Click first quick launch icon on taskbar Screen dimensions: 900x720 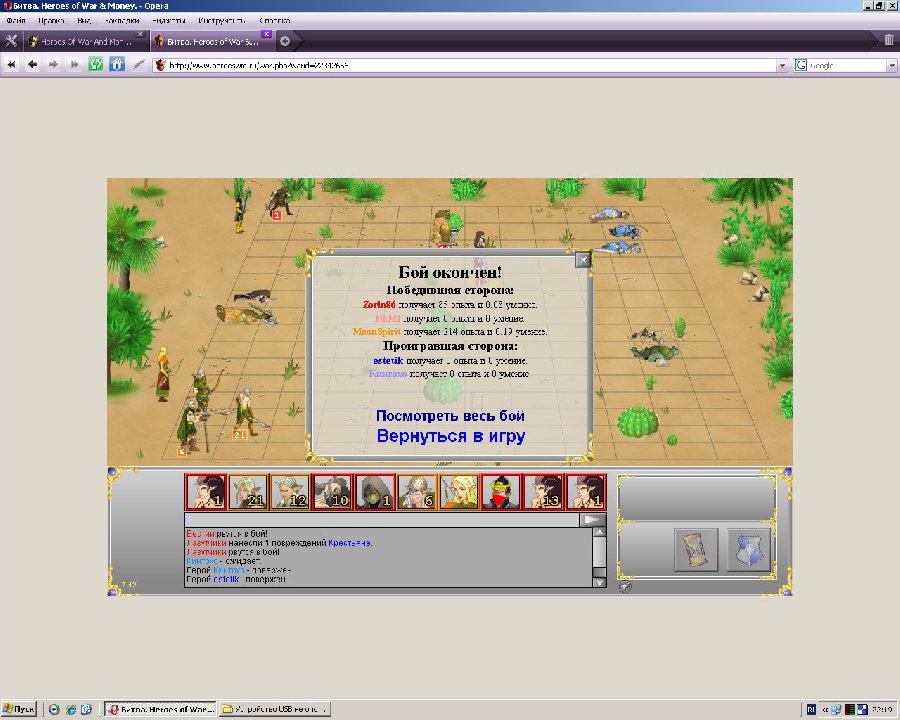point(54,709)
